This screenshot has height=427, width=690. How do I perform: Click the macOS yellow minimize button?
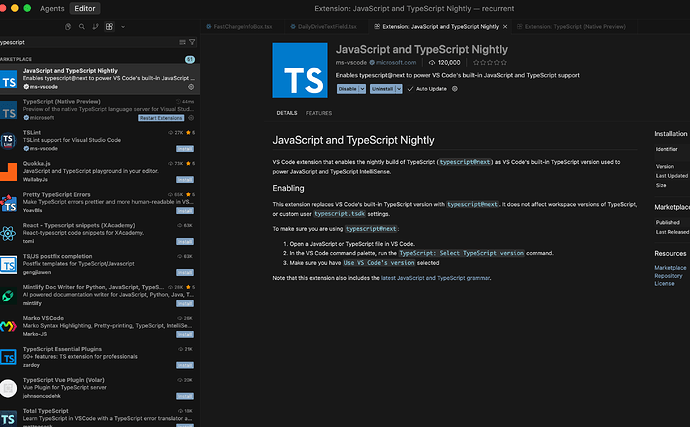(x=15, y=8)
